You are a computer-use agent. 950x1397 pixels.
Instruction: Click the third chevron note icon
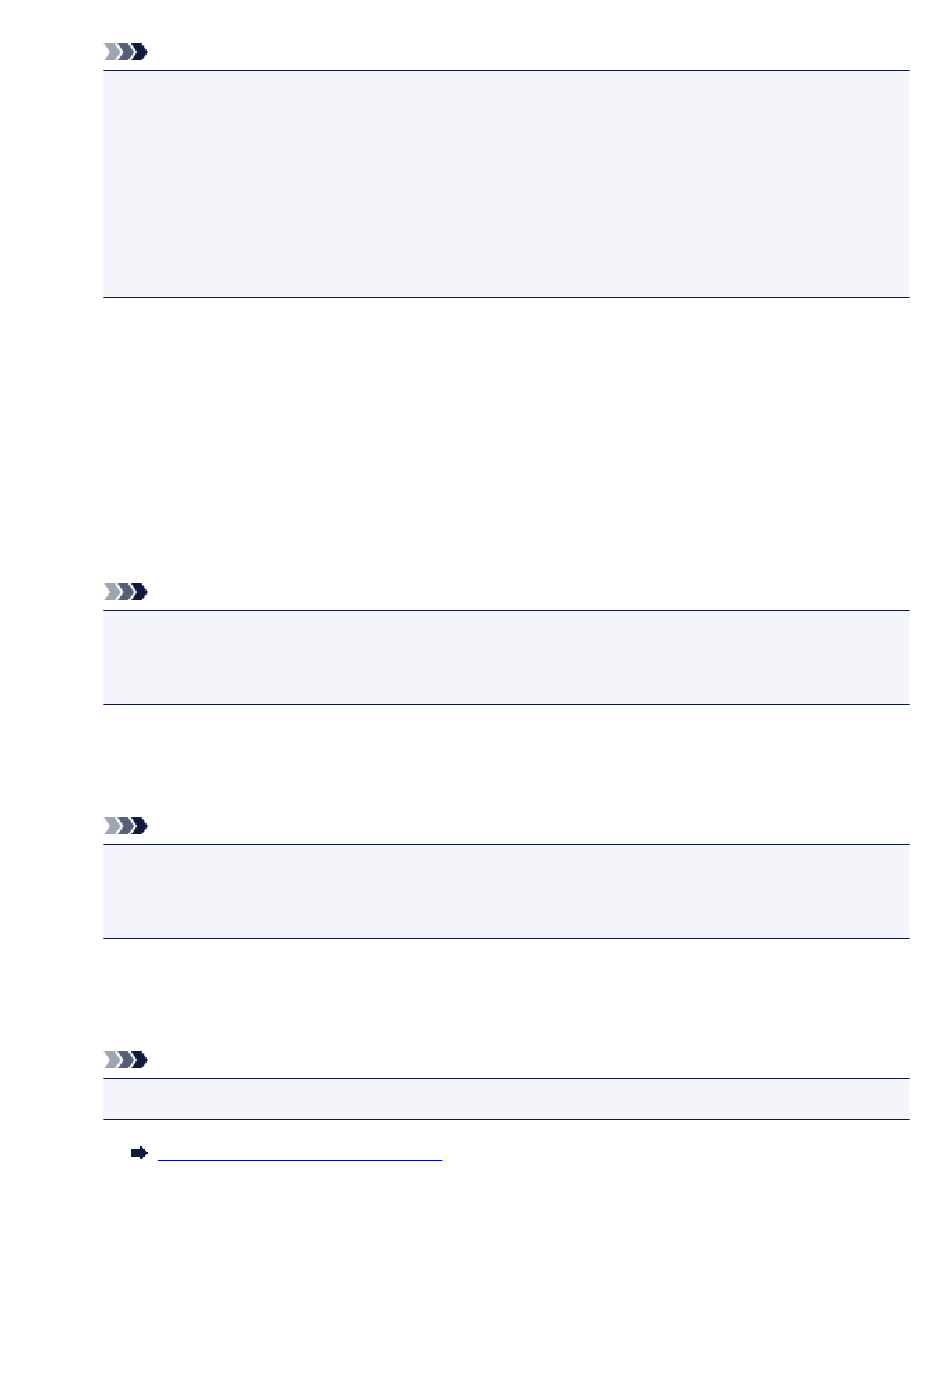click(126, 827)
